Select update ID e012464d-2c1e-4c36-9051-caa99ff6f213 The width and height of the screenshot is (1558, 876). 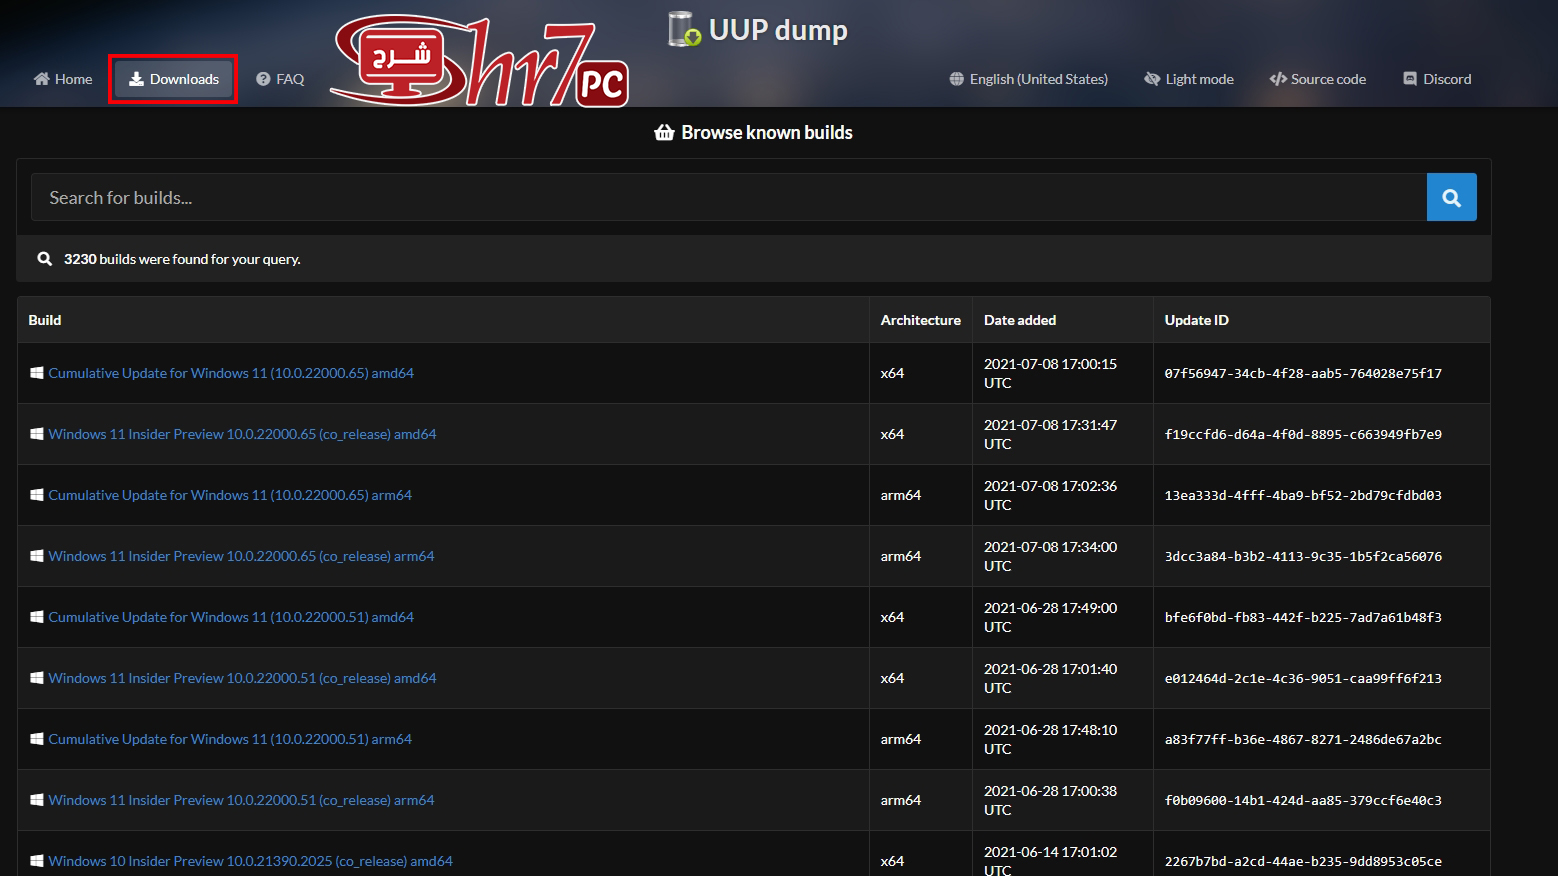point(1303,678)
